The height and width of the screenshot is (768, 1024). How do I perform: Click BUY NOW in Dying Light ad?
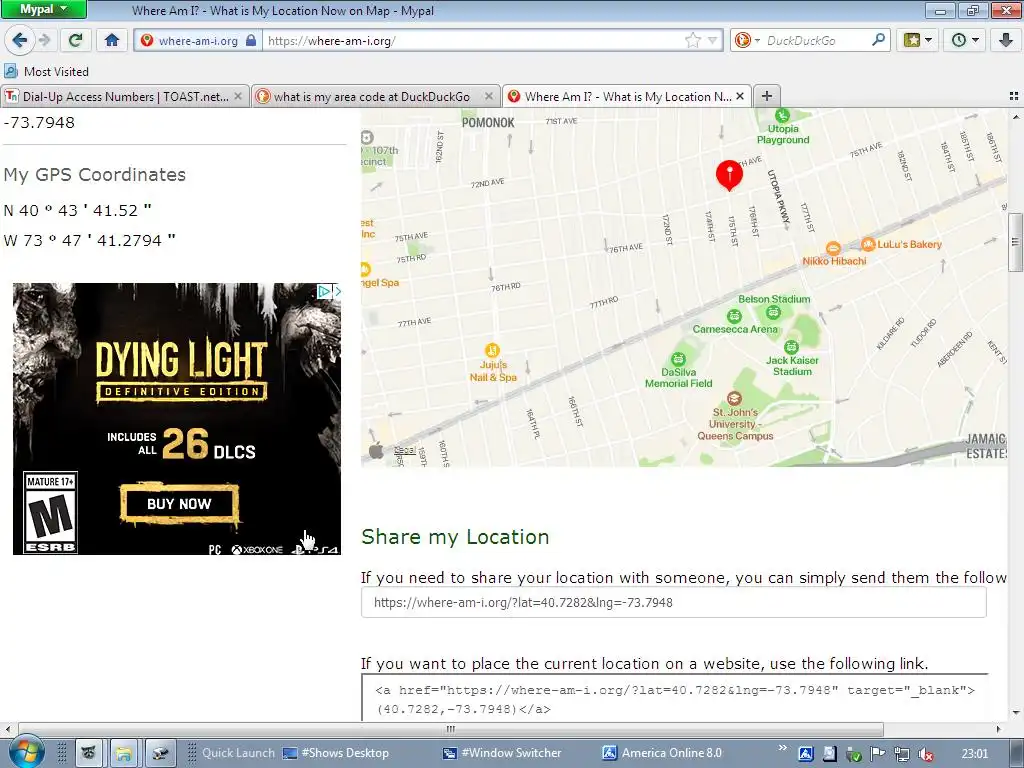pos(179,504)
